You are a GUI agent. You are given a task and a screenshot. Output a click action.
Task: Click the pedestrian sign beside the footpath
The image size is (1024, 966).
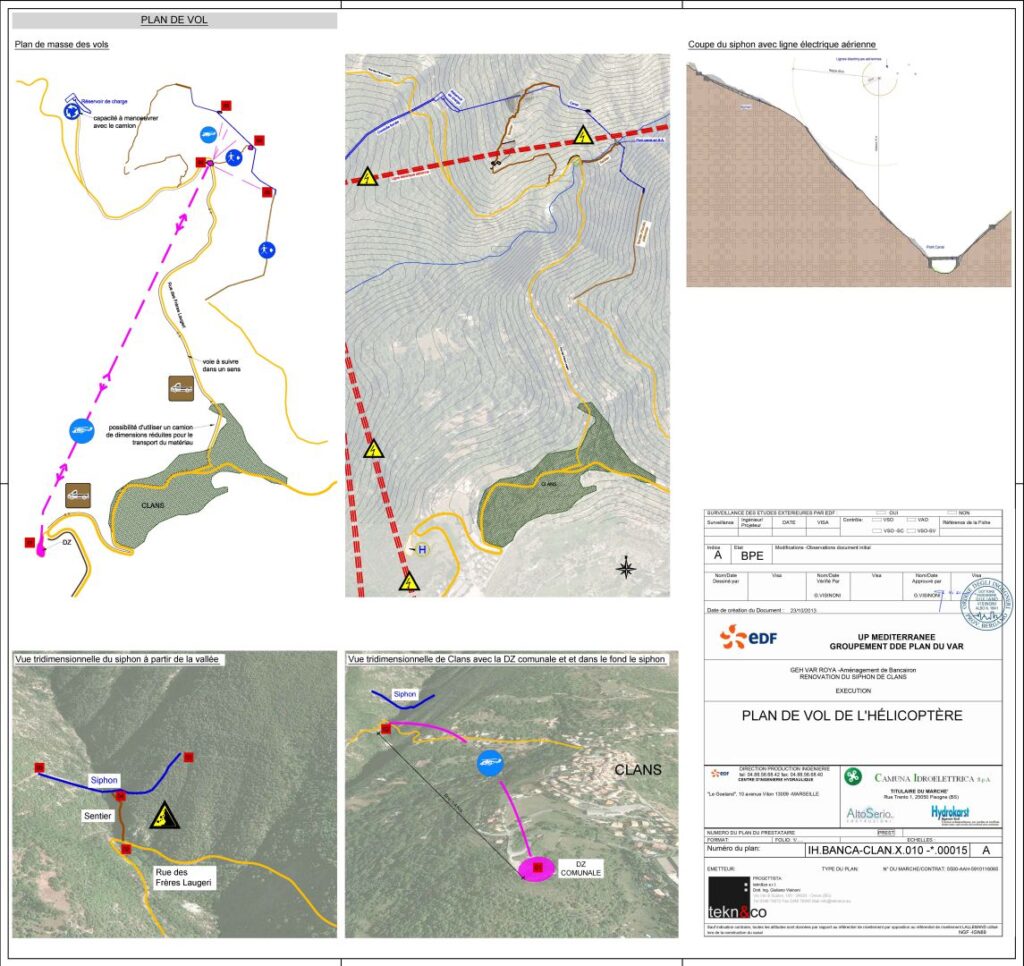point(266,250)
